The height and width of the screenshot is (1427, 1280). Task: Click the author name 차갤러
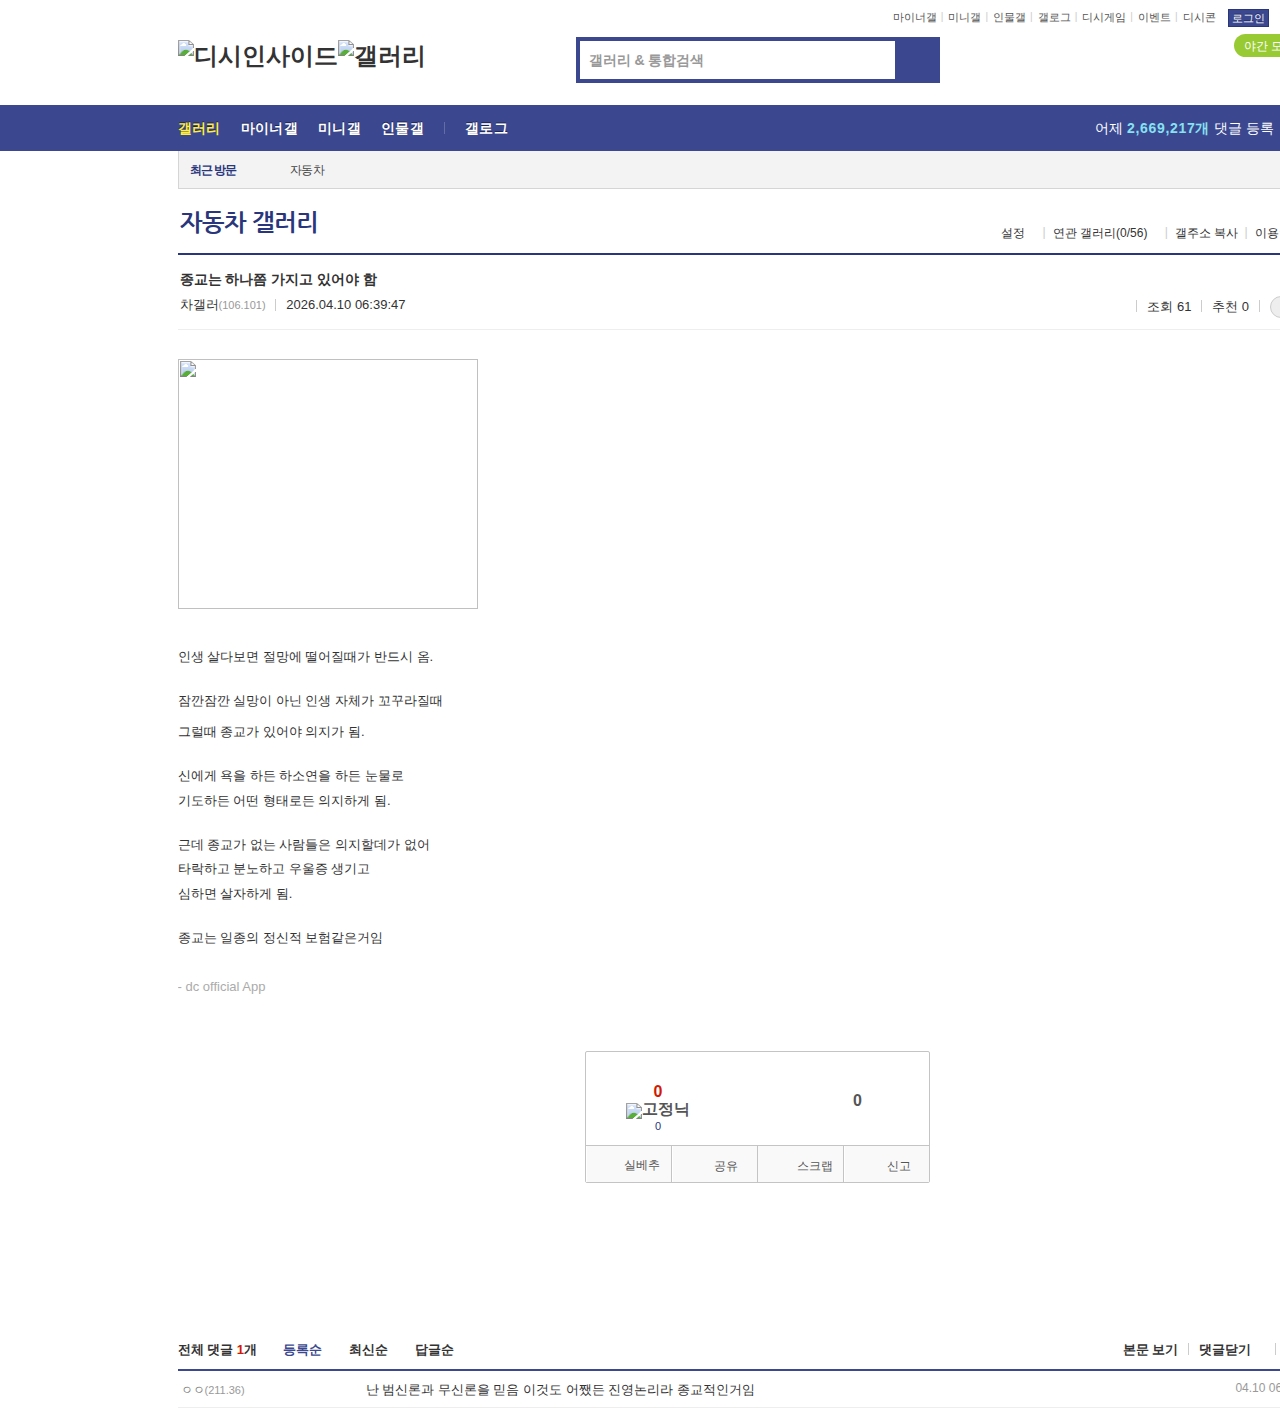[x=199, y=305]
